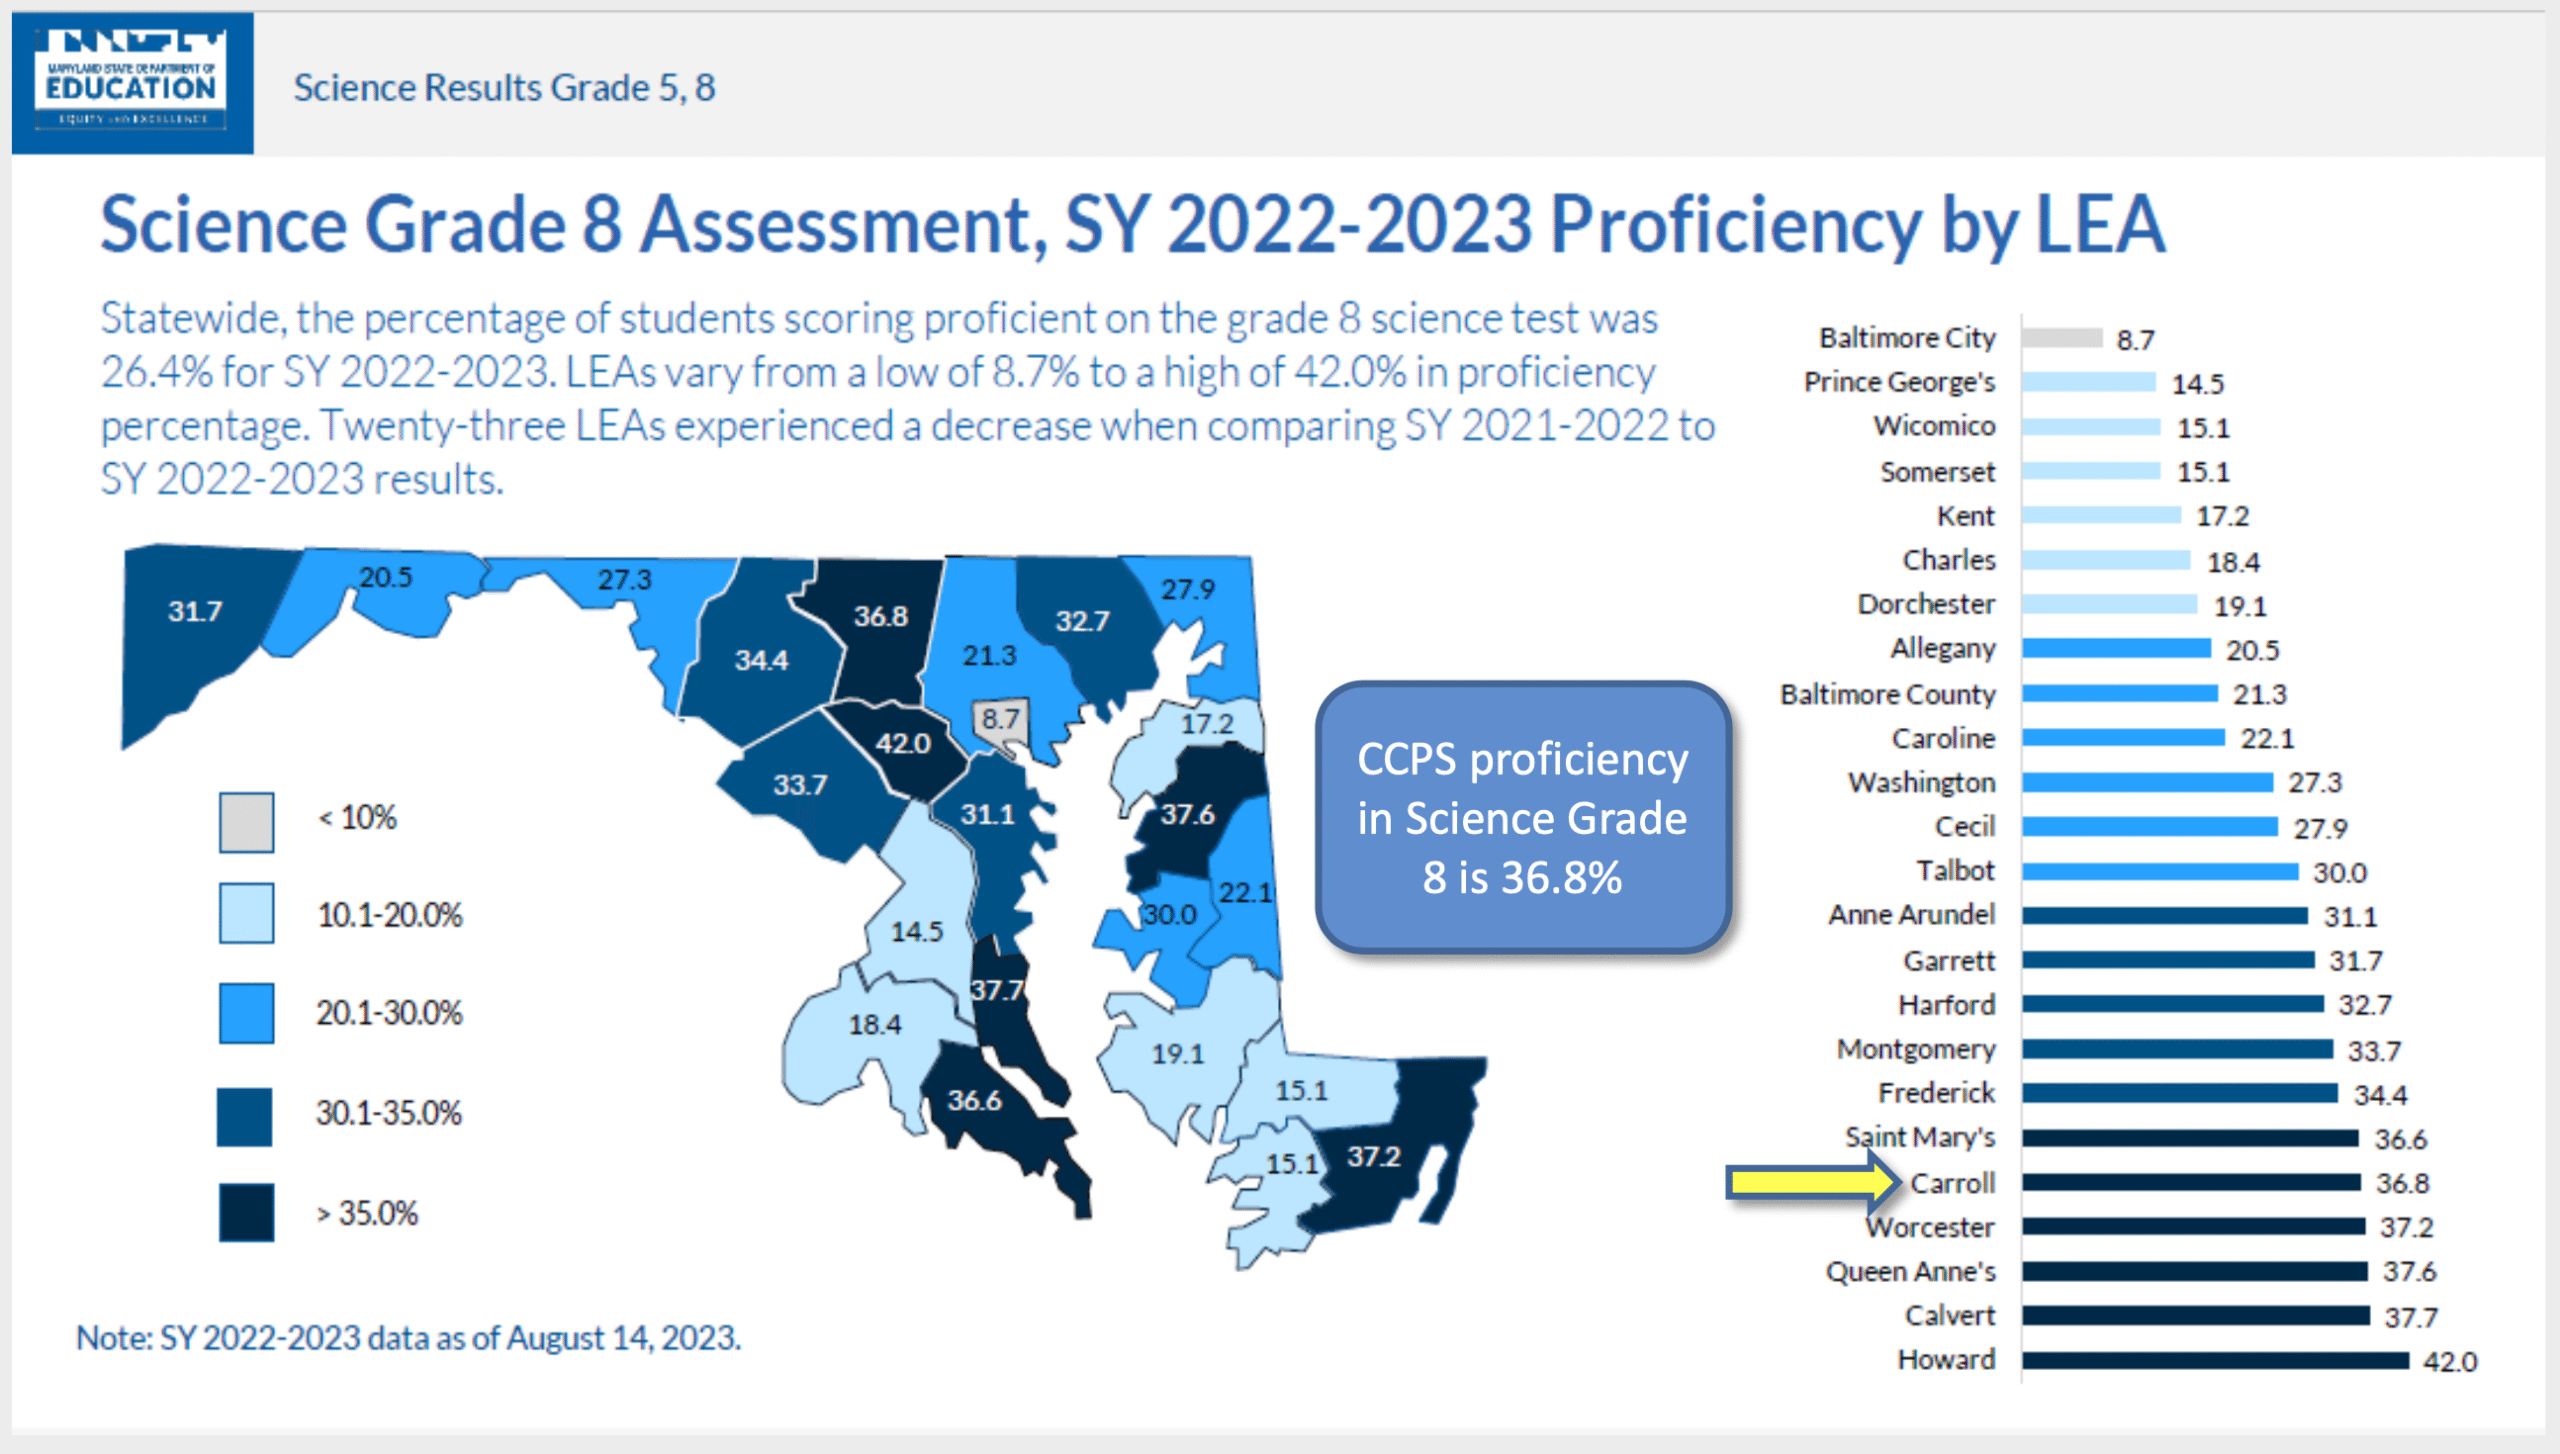Image resolution: width=2560 pixels, height=1454 pixels.
Task: Click the Howard bar showing 42.0
Action: [x=2214, y=1360]
